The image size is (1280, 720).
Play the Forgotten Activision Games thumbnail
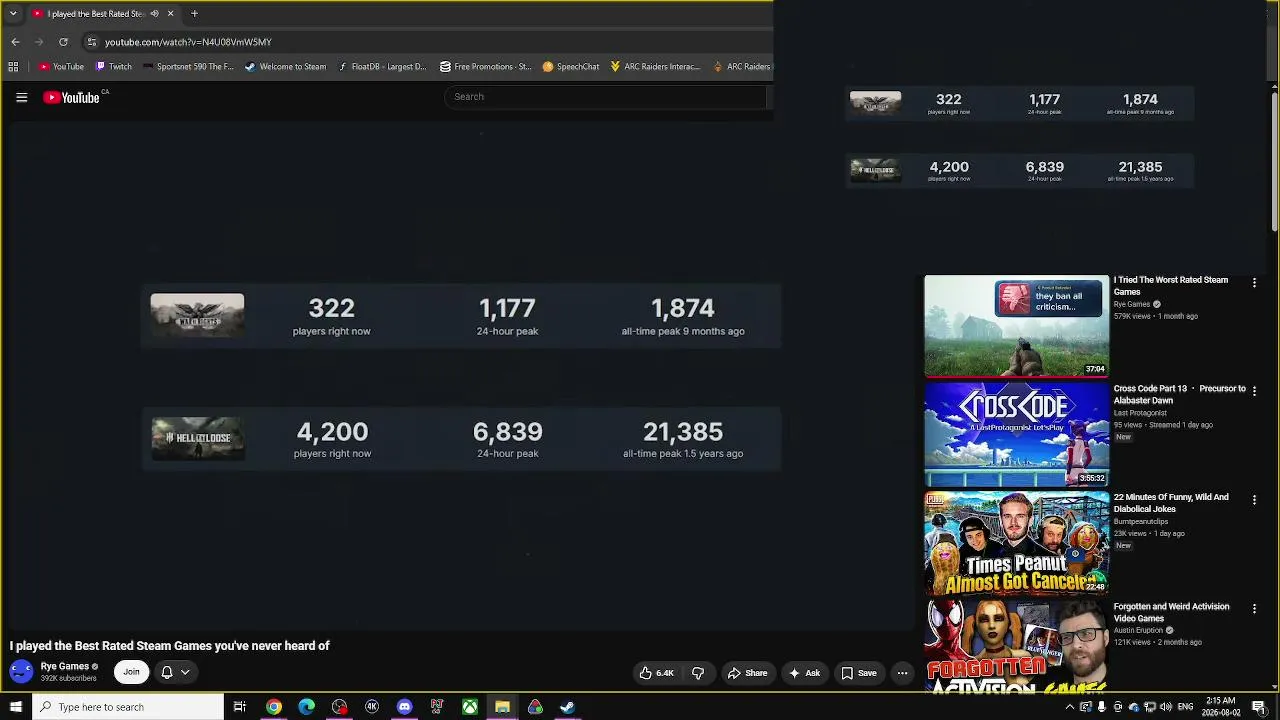tap(1017, 646)
